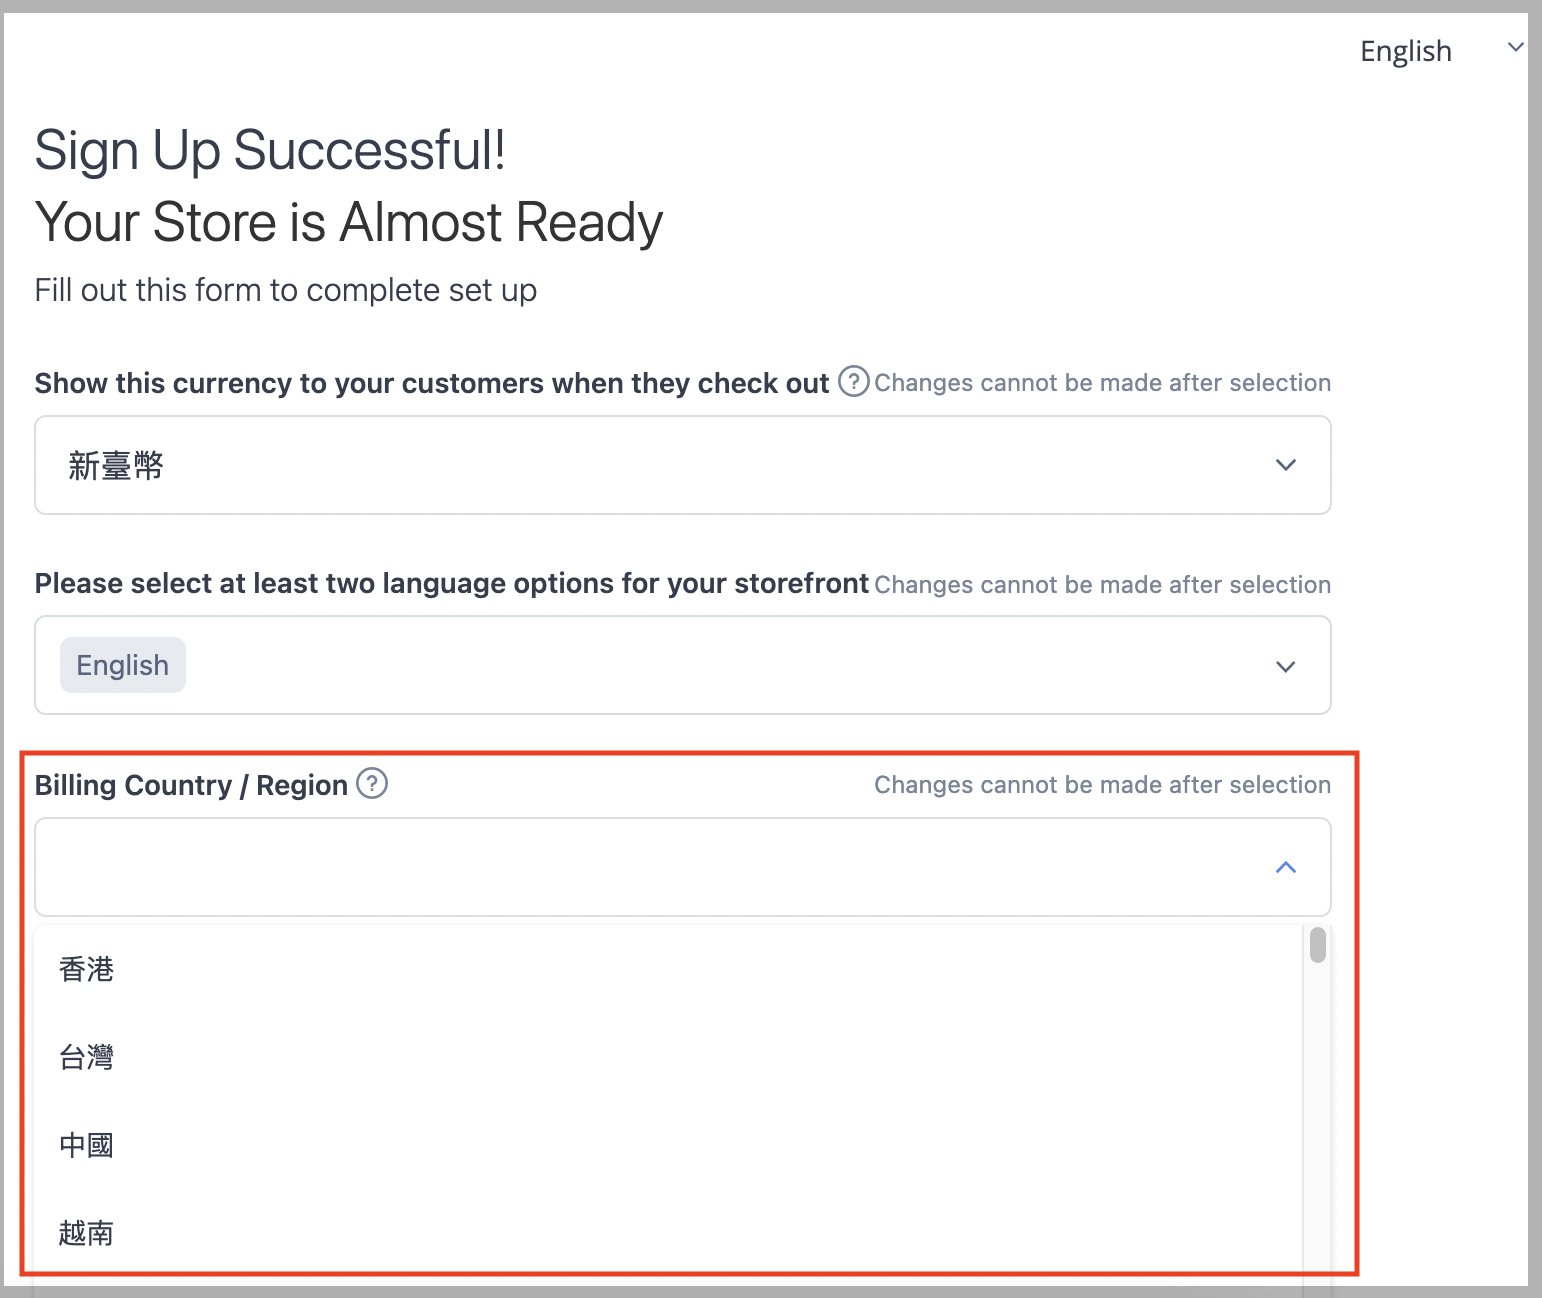Click the currency help question mark icon

853,381
